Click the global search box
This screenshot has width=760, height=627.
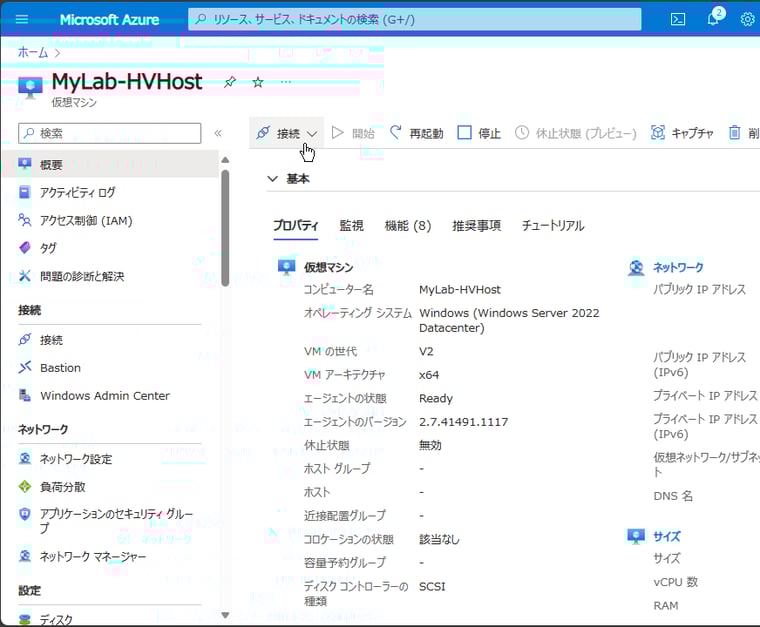coord(414,19)
